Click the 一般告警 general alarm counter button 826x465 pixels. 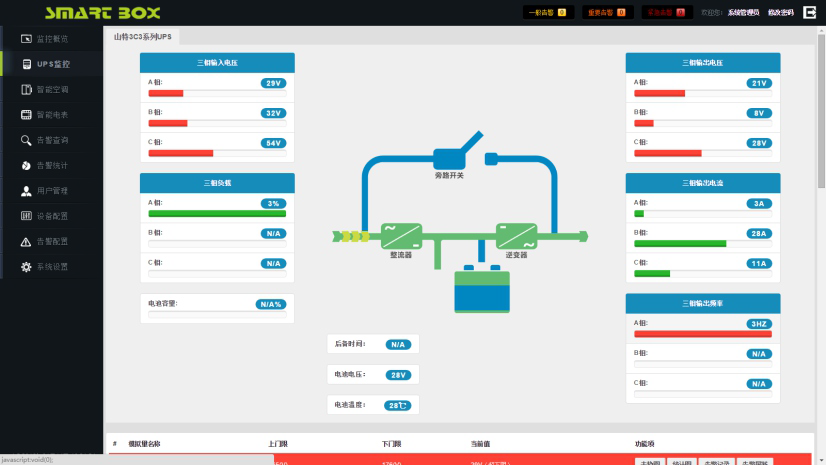click(548, 13)
